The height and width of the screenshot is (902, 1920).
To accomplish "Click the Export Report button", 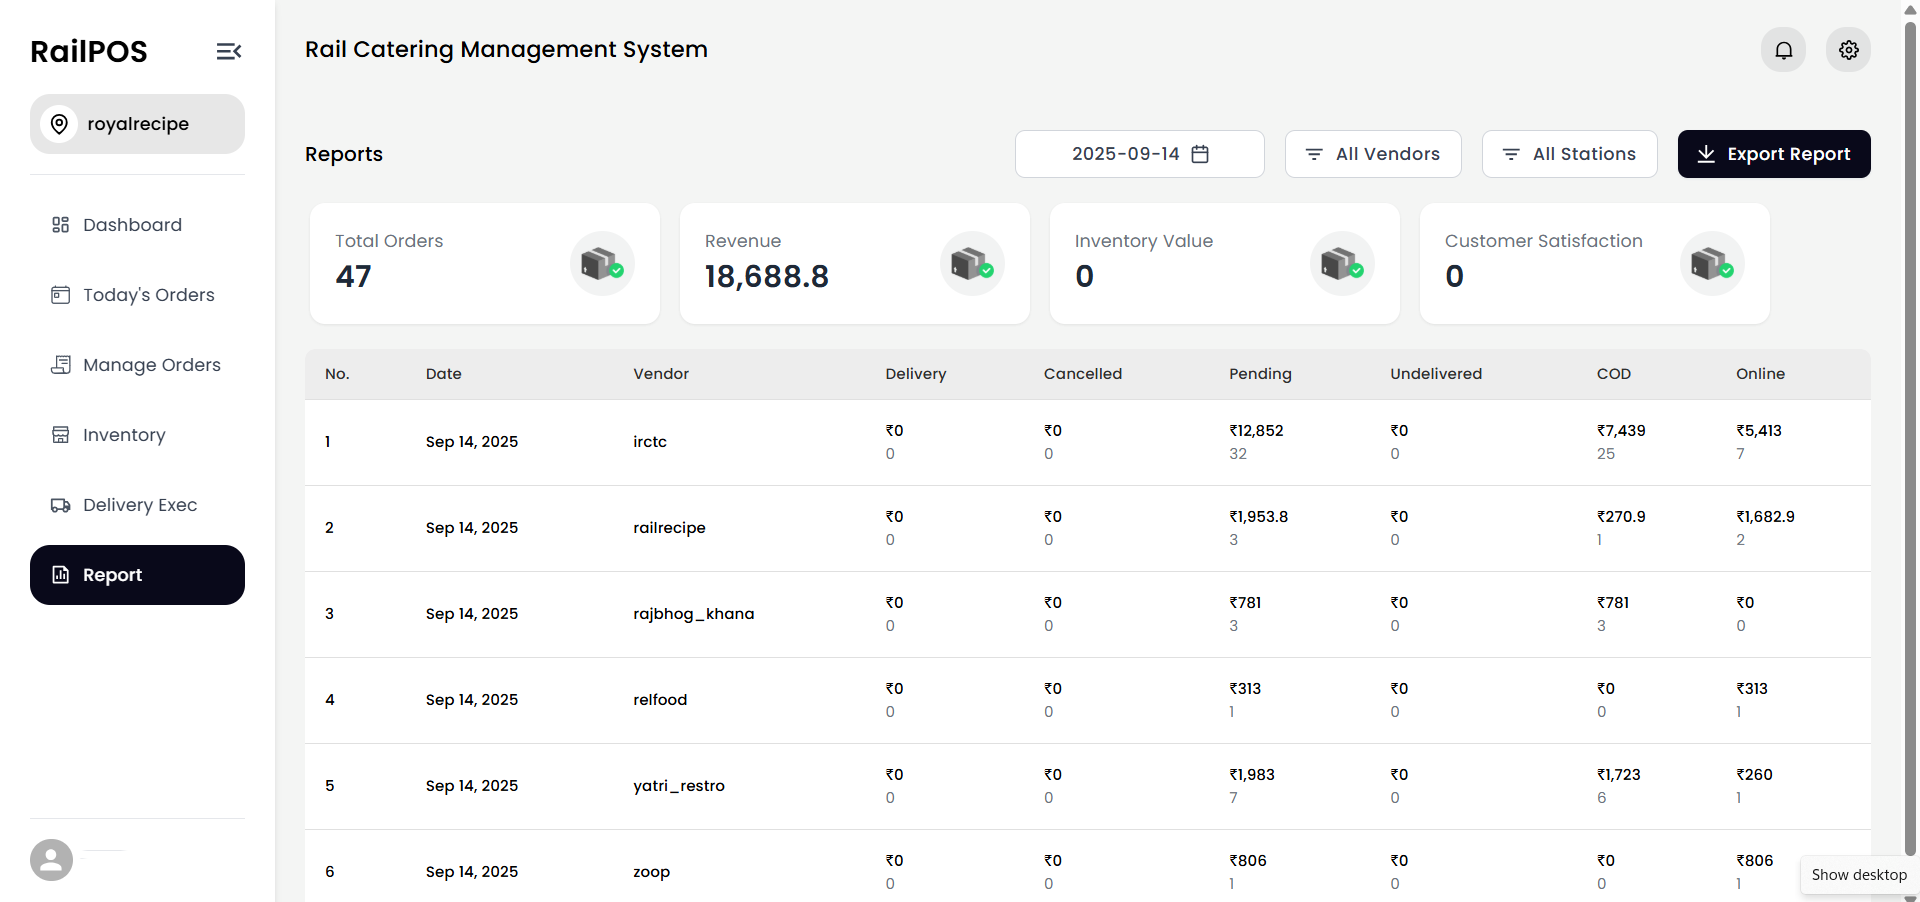I will [x=1774, y=154].
